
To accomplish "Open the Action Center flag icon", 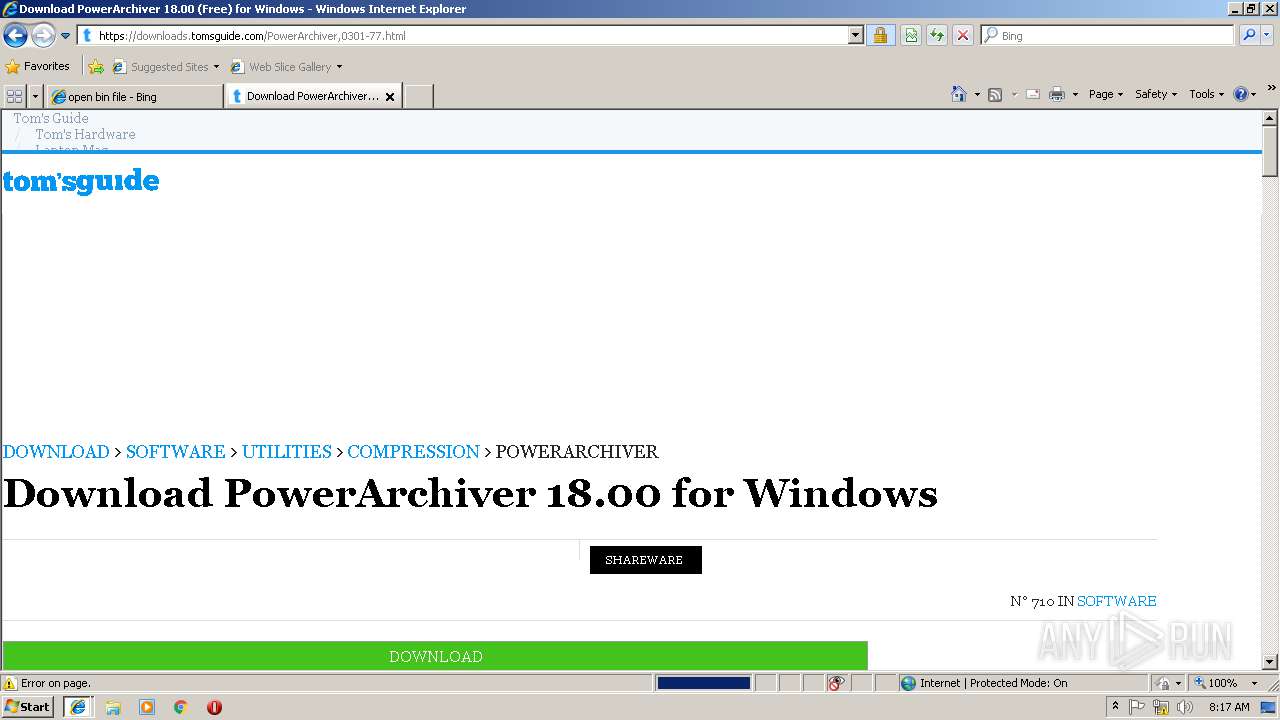I will (x=1138, y=707).
